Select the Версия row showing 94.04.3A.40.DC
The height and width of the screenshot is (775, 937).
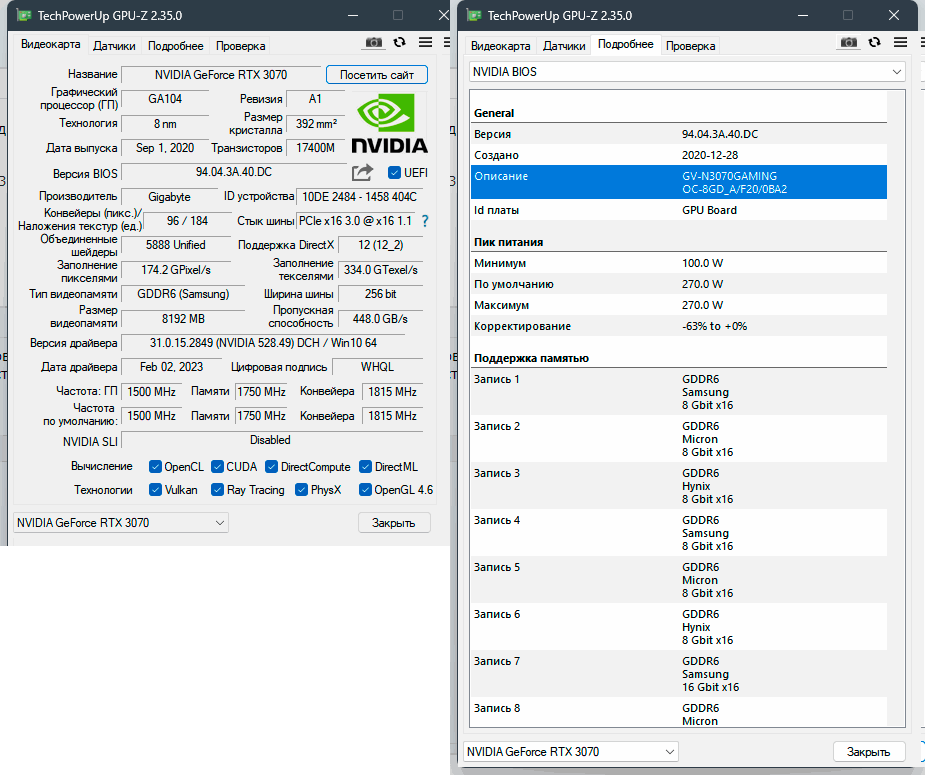[679, 134]
